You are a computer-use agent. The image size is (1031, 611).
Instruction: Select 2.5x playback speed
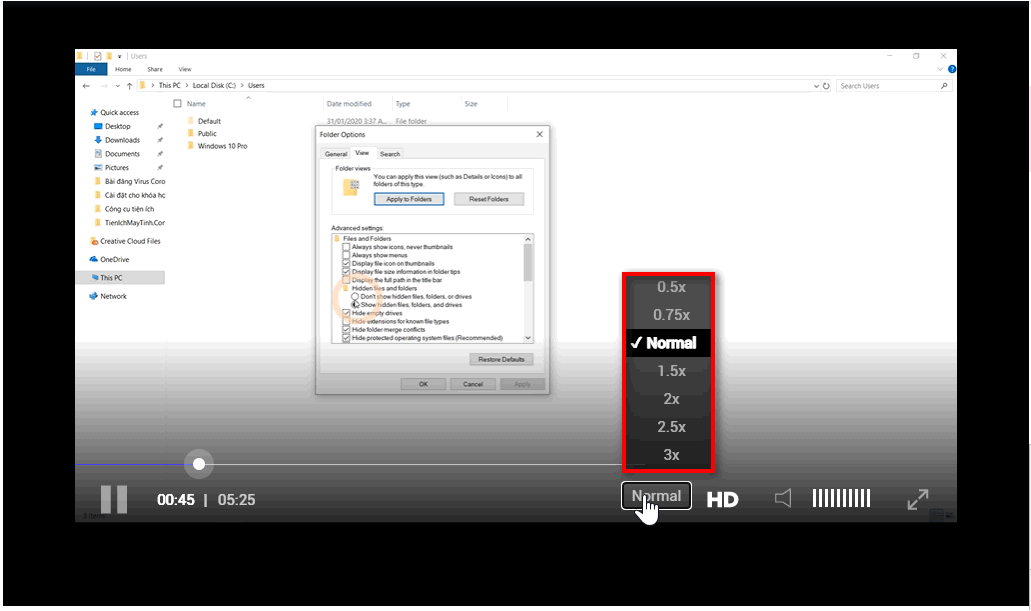tap(671, 427)
